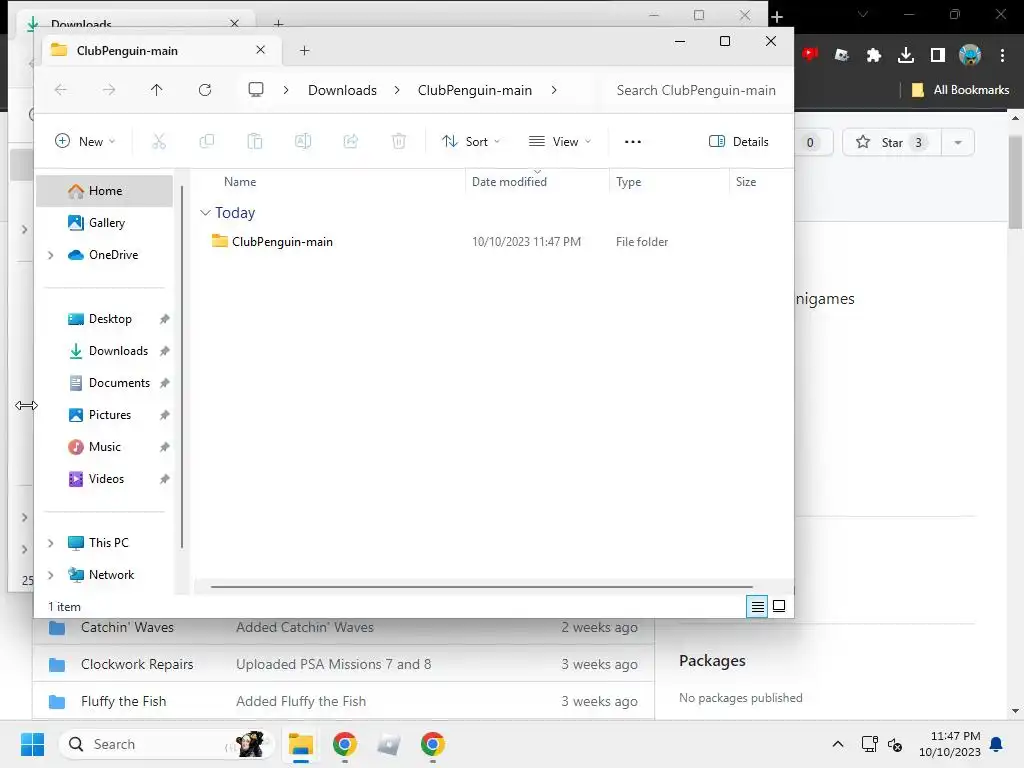The height and width of the screenshot is (768, 1024).
Task: Click the Search ClubPenguin-main field
Action: pos(696,90)
